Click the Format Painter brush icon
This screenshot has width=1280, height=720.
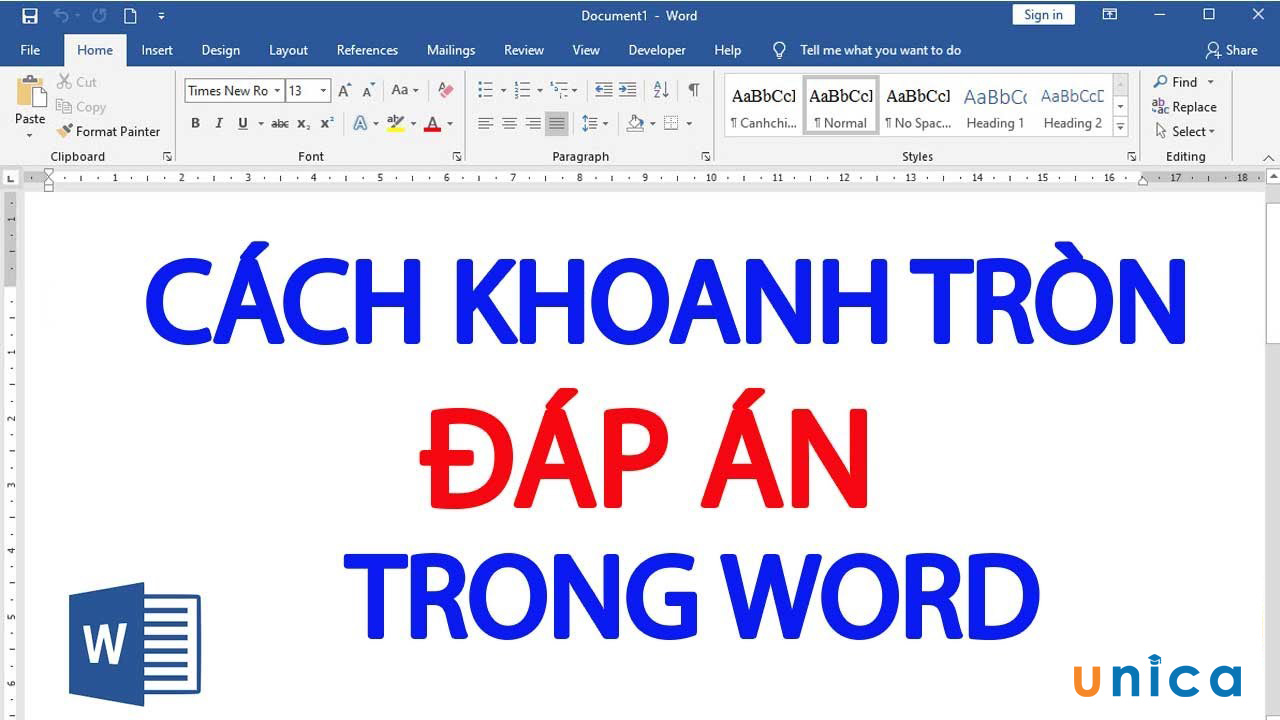coord(65,131)
